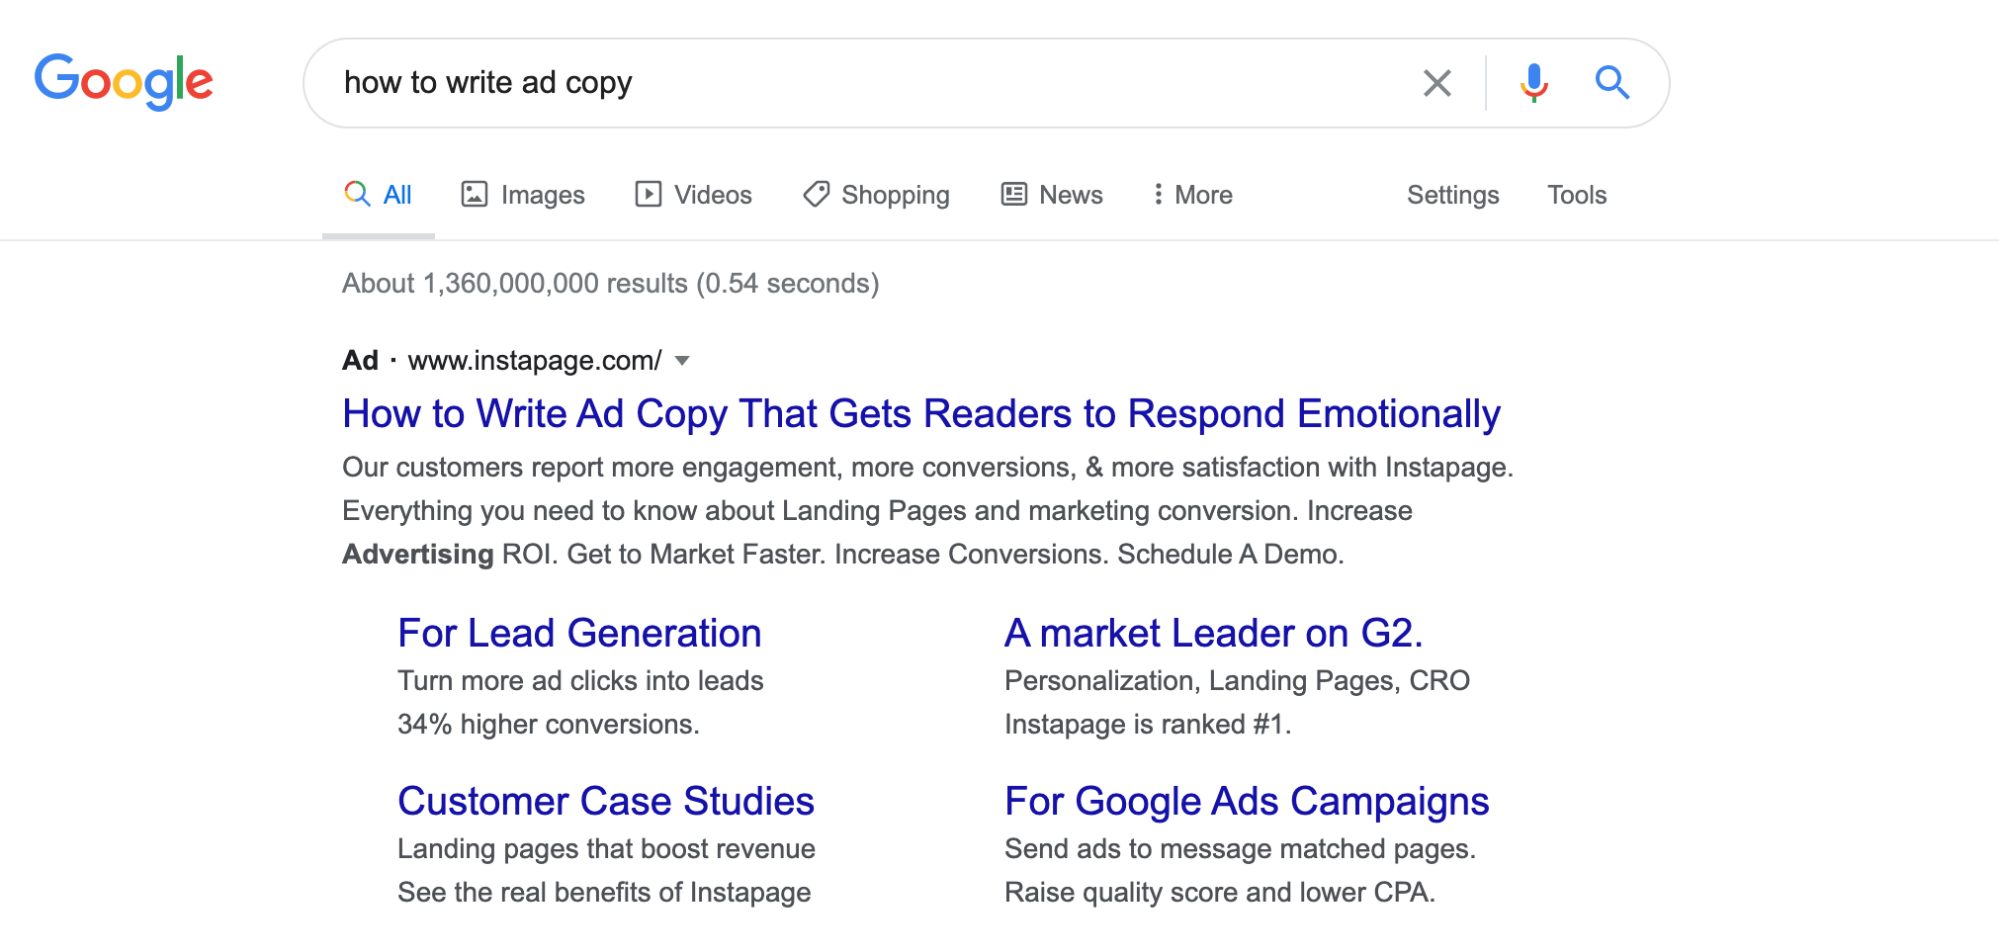This screenshot has height=950, width=1999.
Task: Click the Google logo
Action: pos(124,81)
